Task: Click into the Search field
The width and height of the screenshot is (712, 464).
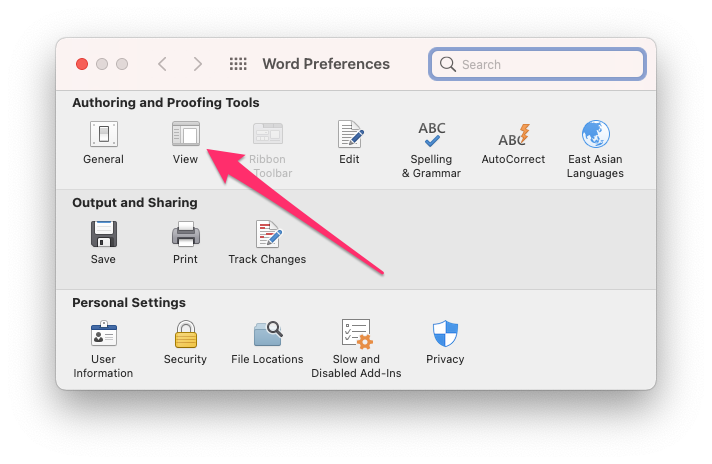Action: (537, 64)
